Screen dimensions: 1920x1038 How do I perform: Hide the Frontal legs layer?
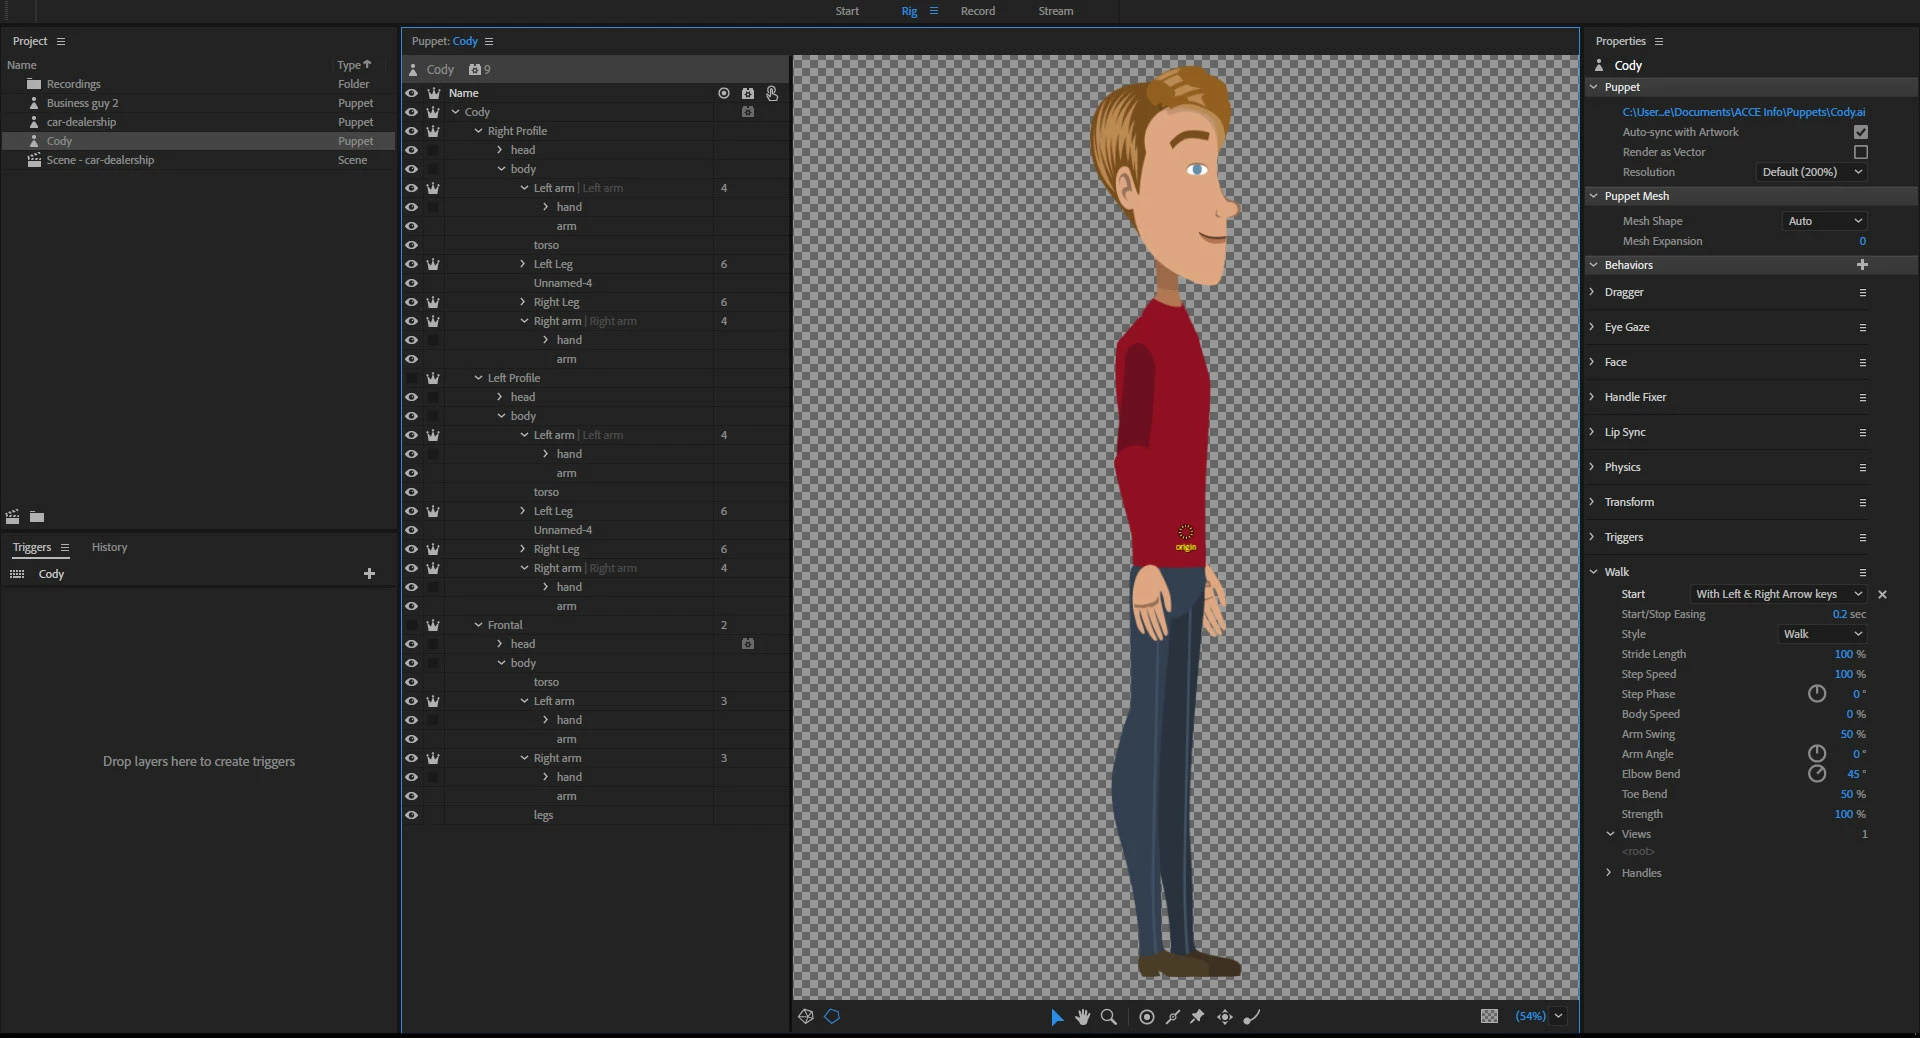[411, 815]
